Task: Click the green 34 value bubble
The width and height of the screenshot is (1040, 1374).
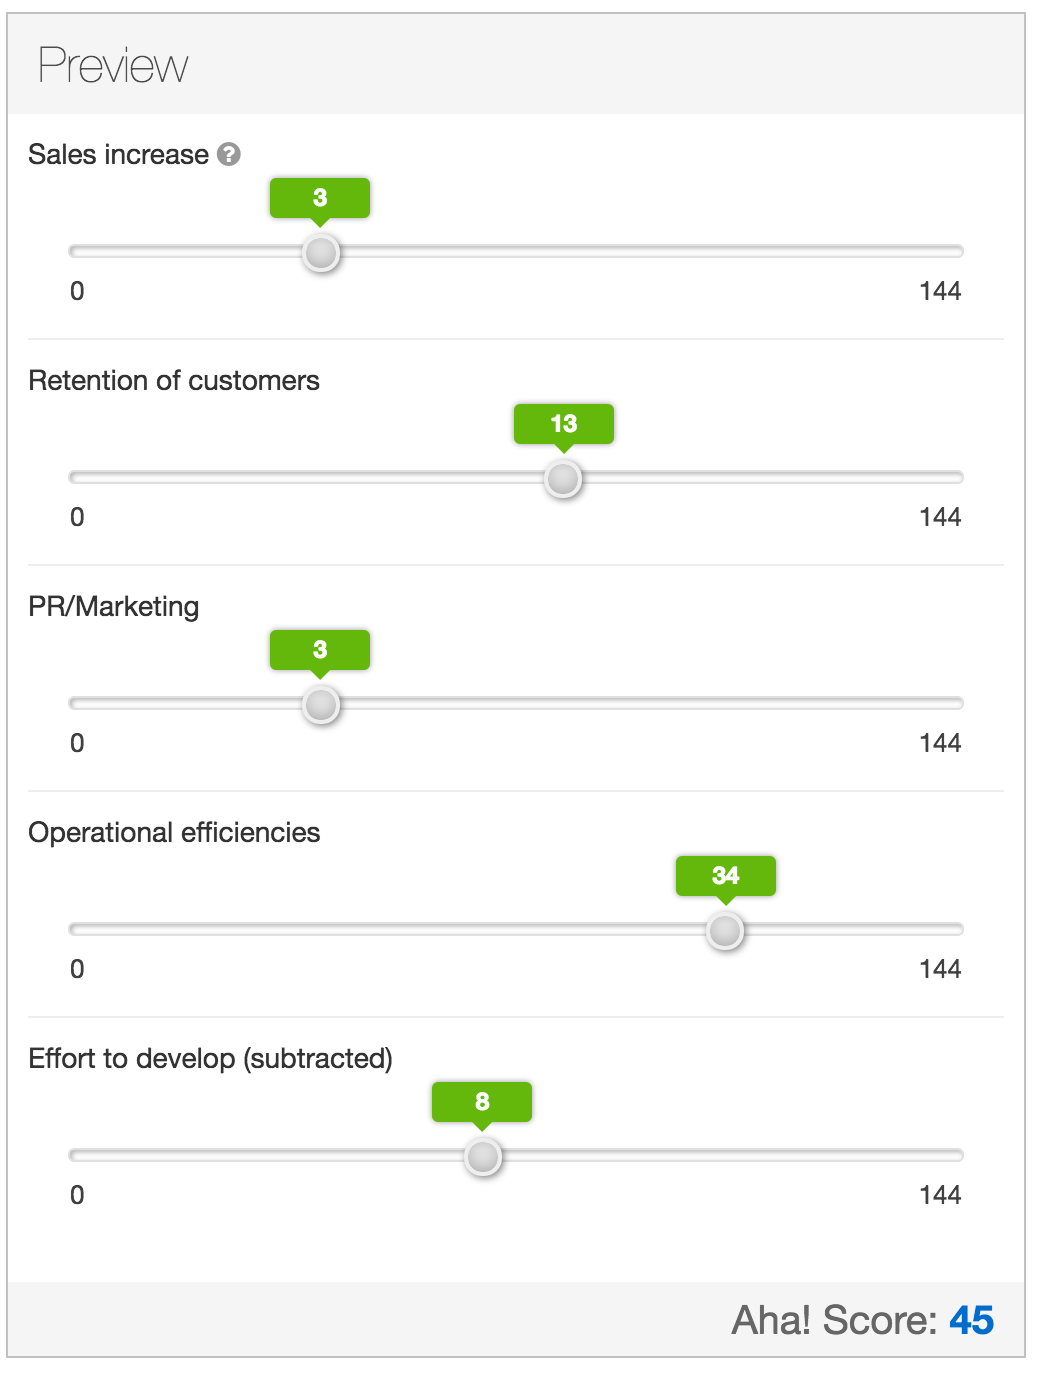Action: pyautogui.click(x=726, y=876)
